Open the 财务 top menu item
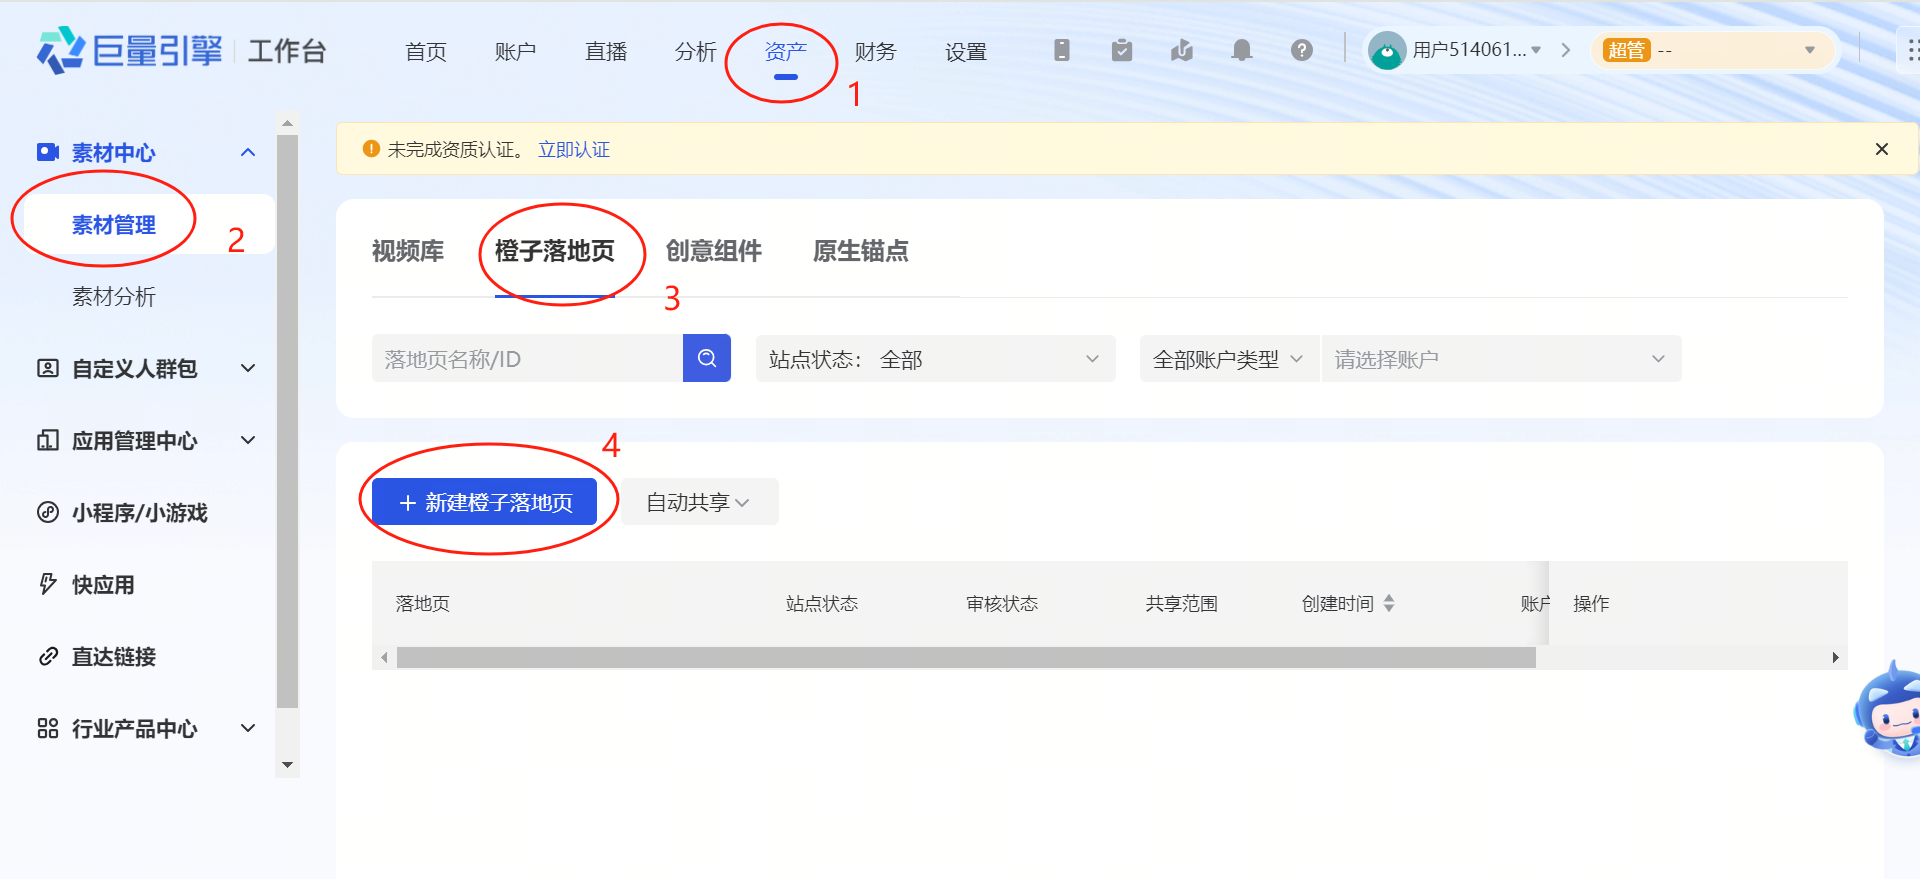This screenshot has height=879, width=1920. pyautogui.click(x=875, y=51)
